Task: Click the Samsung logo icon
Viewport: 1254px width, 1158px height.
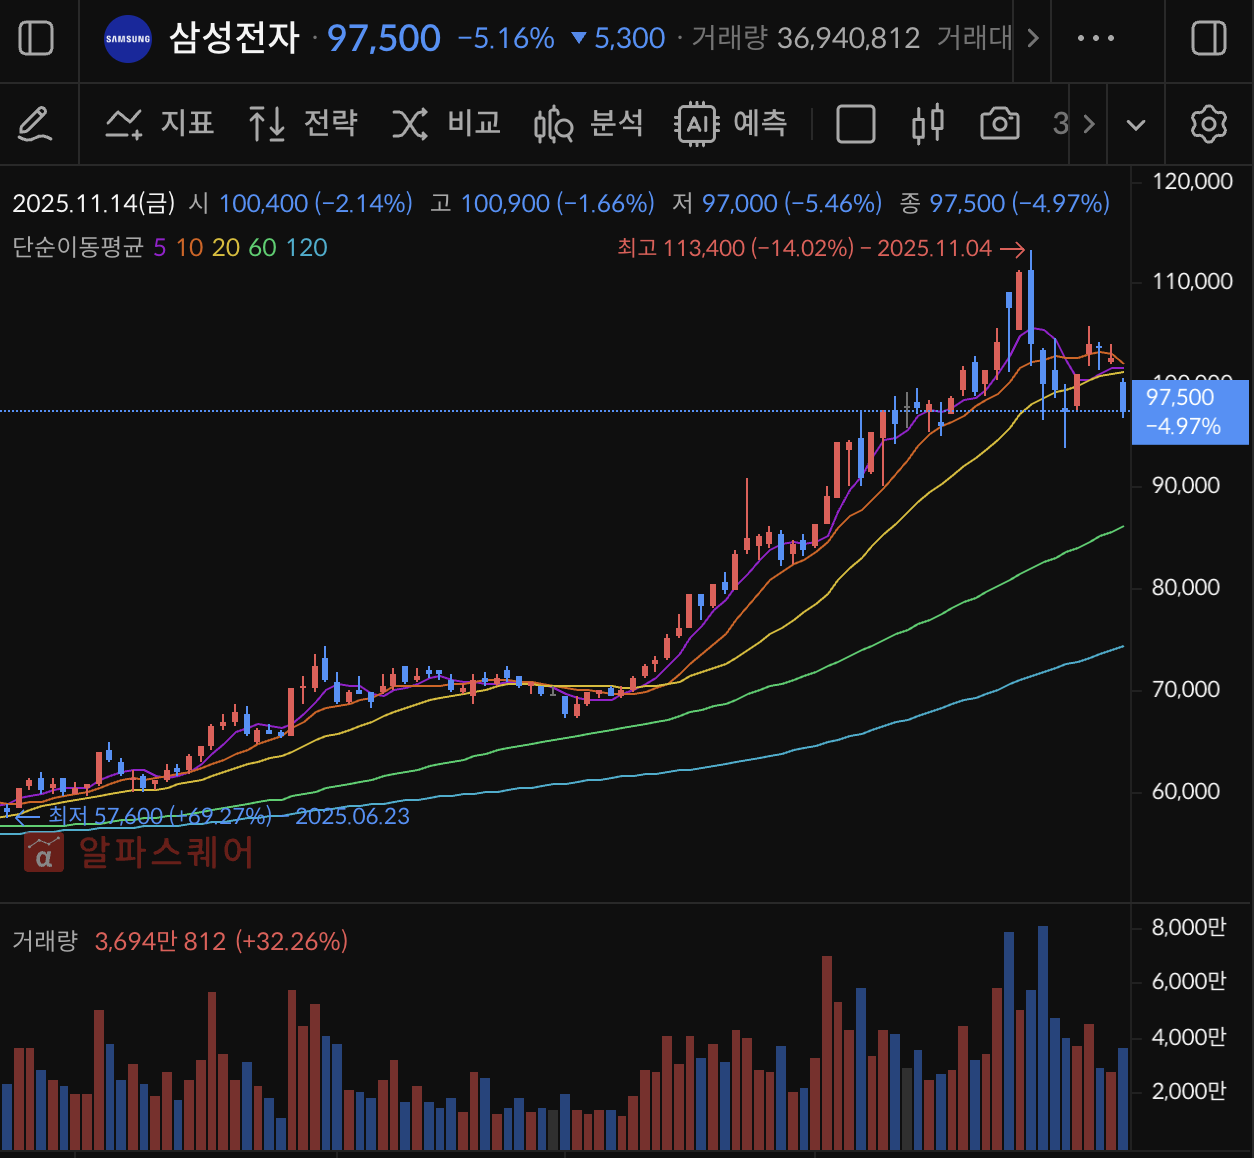Action: click(x=128, y=40)
